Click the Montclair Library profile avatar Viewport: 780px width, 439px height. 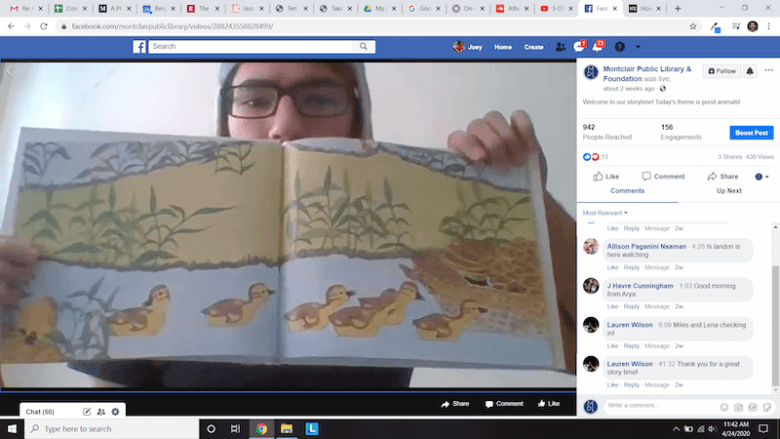[590, 73]
